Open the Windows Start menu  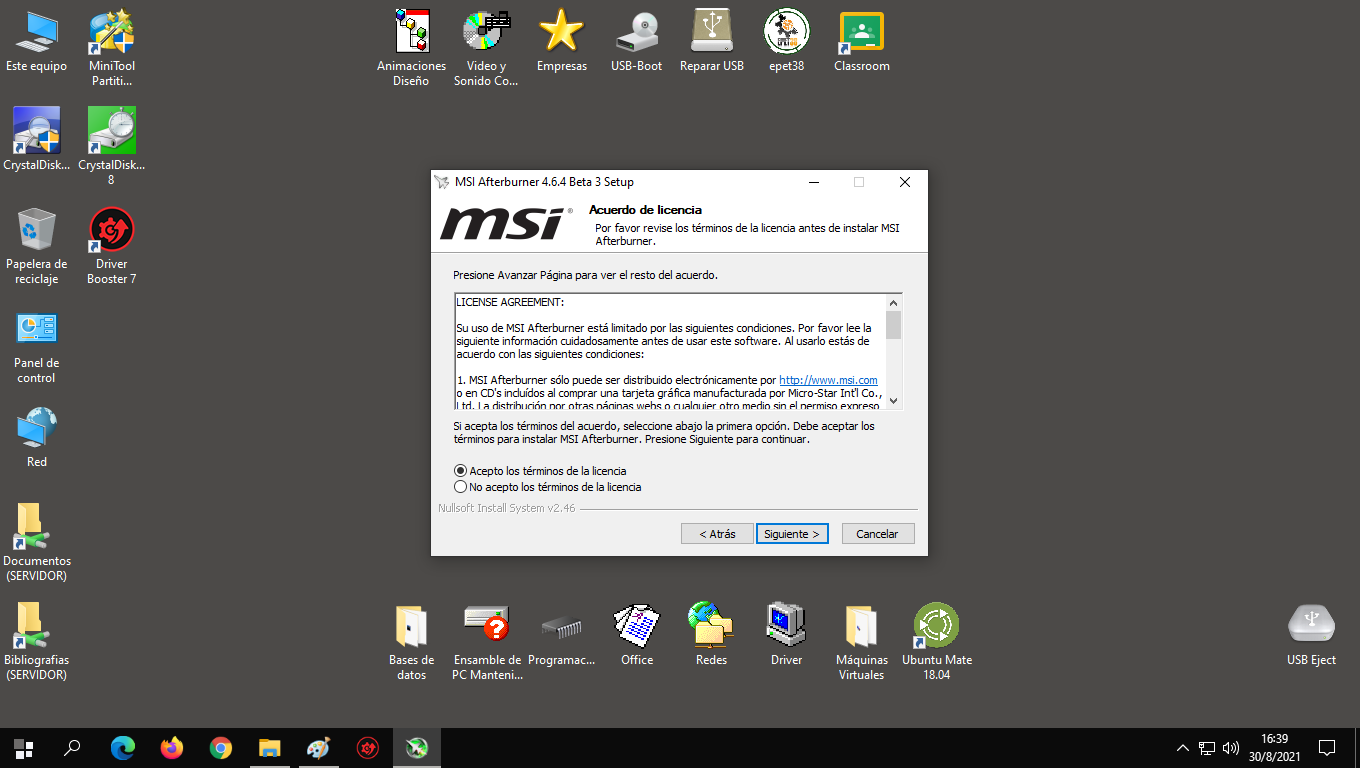click(x=24, y=748)
